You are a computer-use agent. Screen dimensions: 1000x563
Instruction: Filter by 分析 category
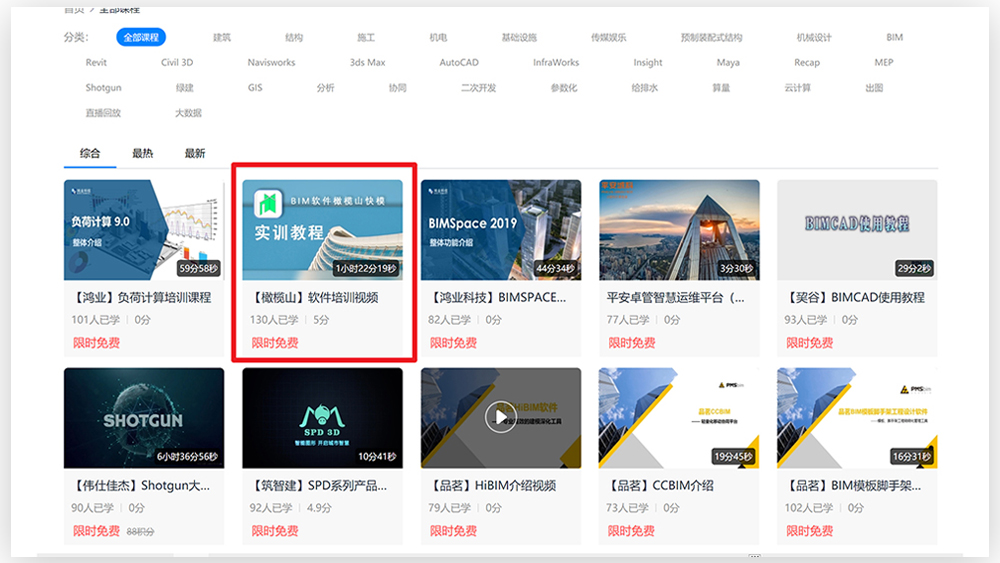(325, 88)
